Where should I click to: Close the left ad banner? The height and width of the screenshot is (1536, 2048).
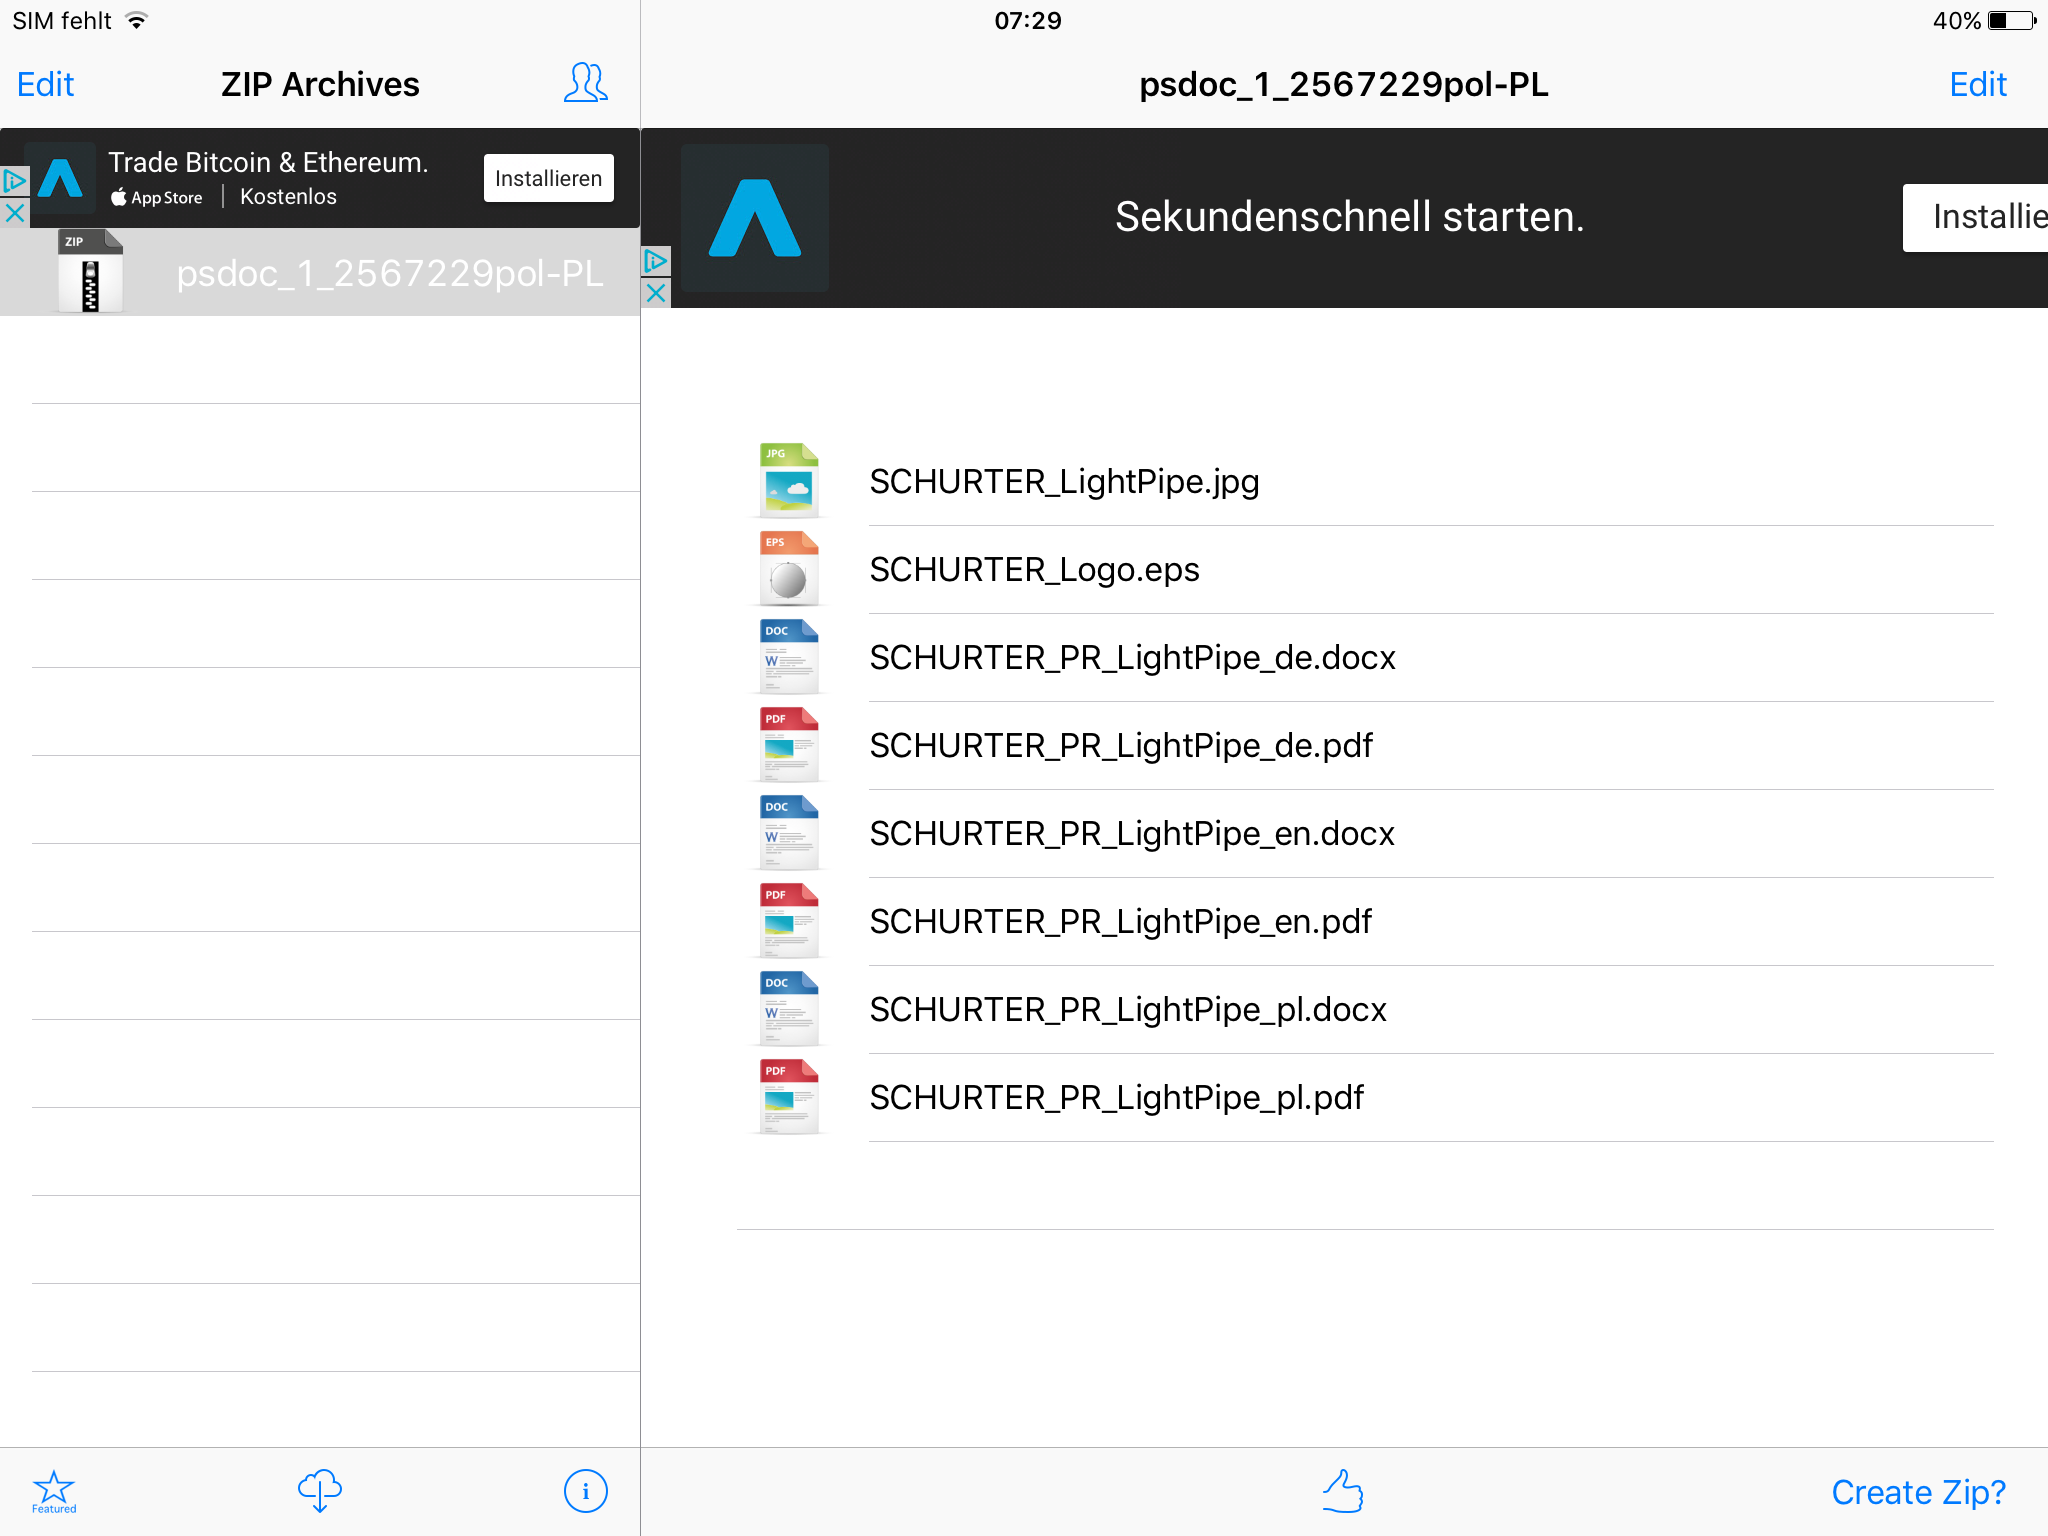point(14,212)
